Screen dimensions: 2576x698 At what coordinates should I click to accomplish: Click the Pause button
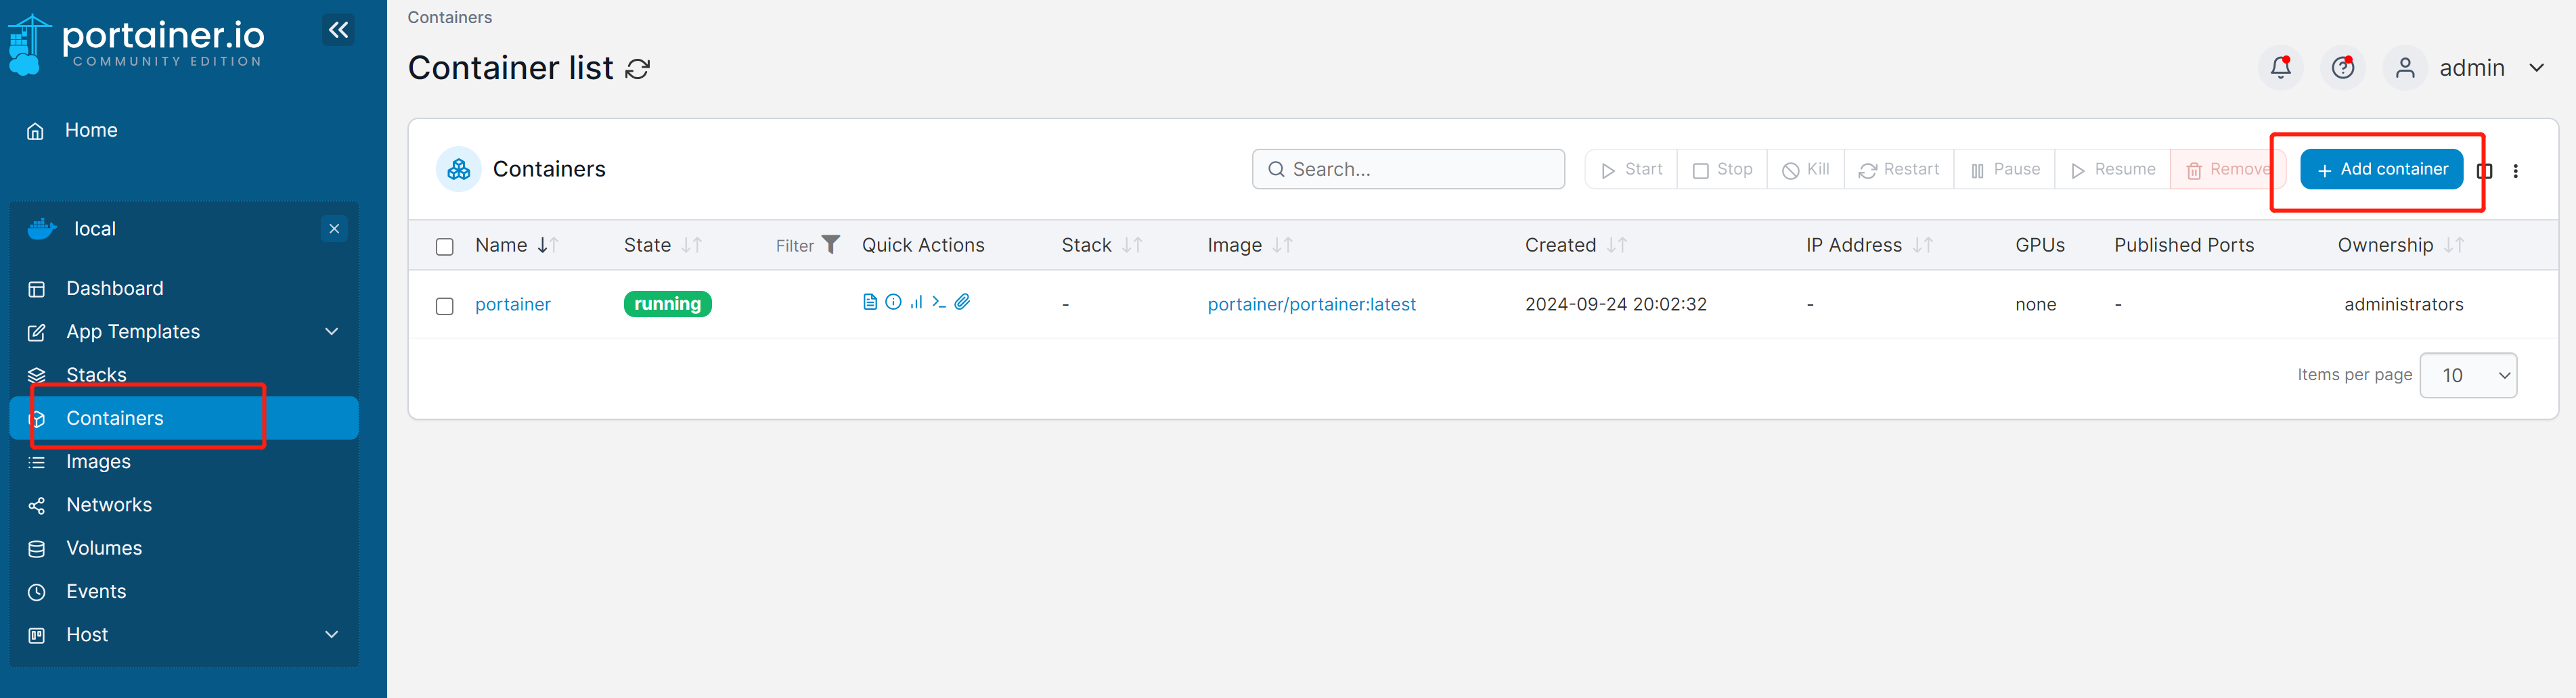click(2004, 170)
